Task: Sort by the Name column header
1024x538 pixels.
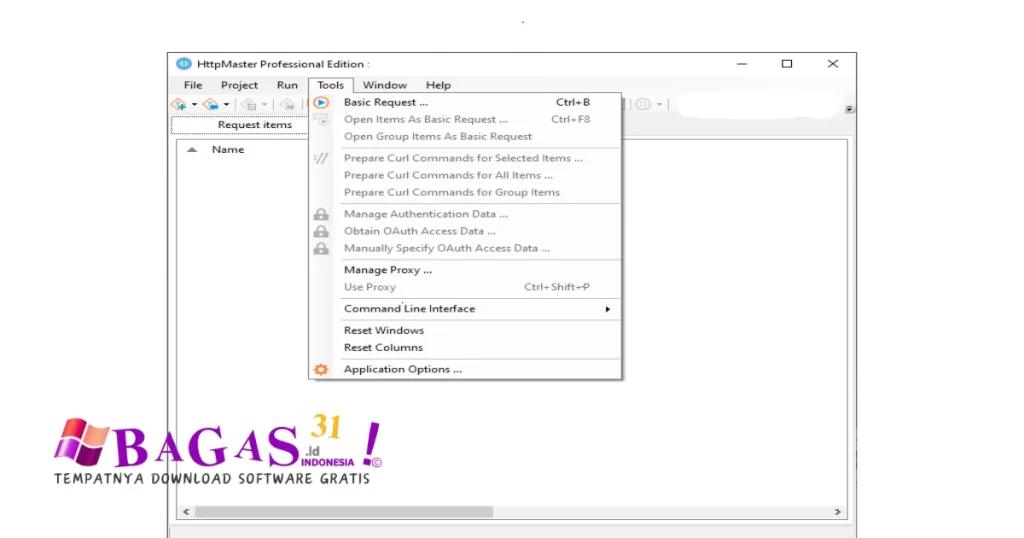Action: [228, 150]
